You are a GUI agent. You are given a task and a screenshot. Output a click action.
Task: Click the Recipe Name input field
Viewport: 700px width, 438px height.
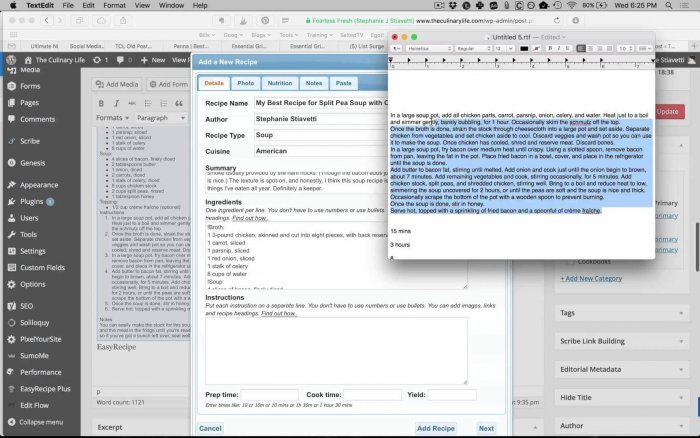321,103
